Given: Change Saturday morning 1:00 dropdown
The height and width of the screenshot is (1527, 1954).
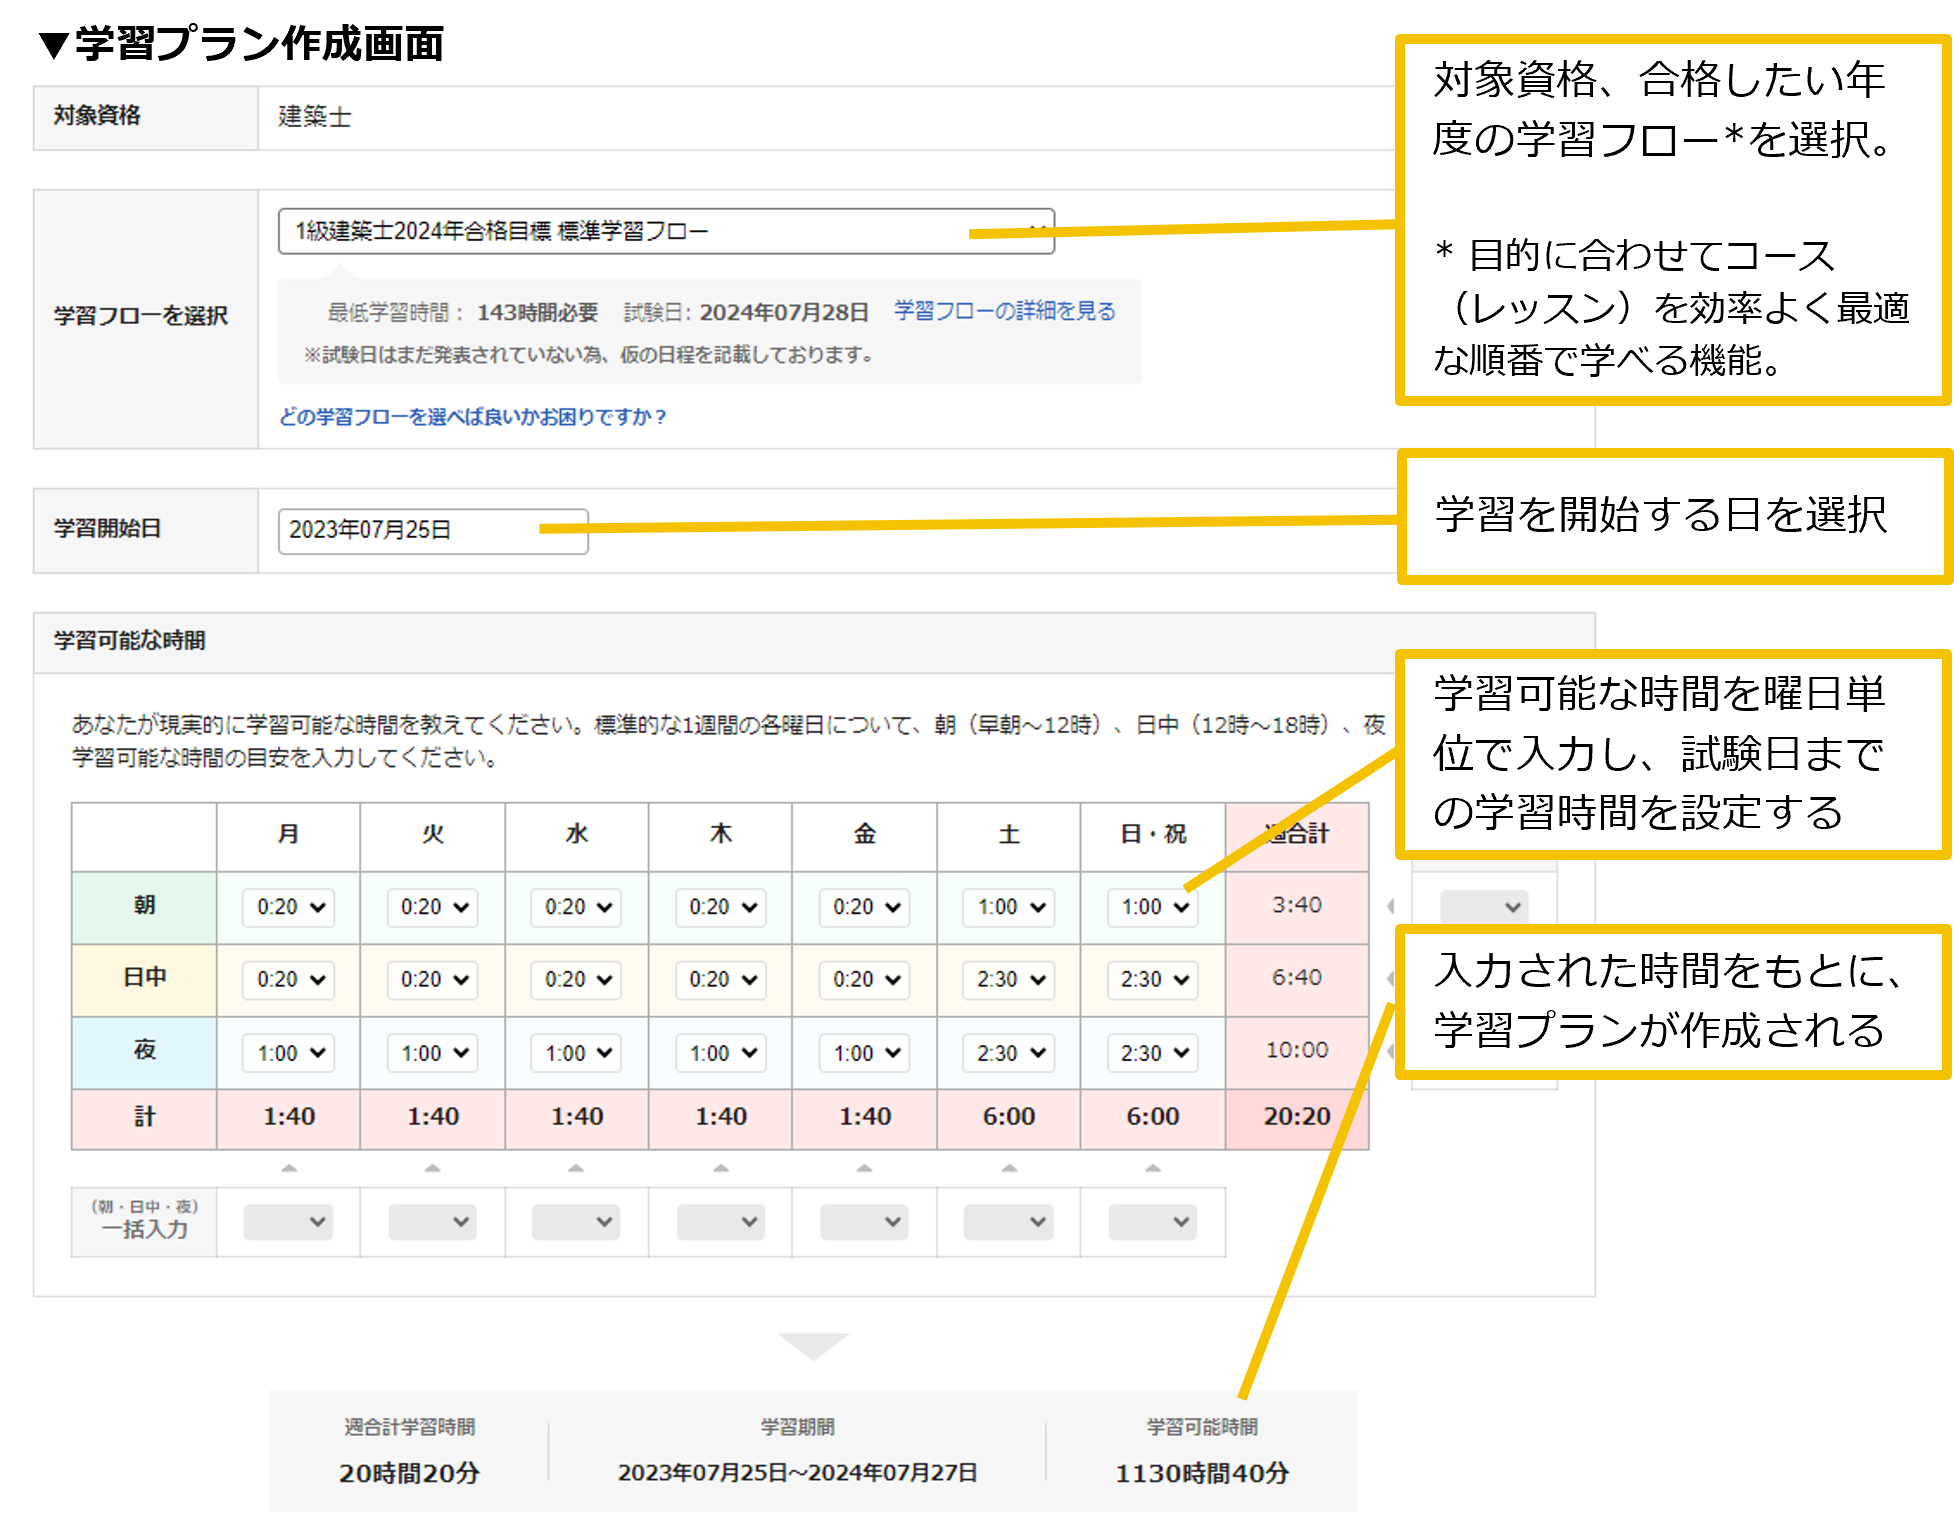Looking at the screenshot, I should click(x=1009, y=907).
